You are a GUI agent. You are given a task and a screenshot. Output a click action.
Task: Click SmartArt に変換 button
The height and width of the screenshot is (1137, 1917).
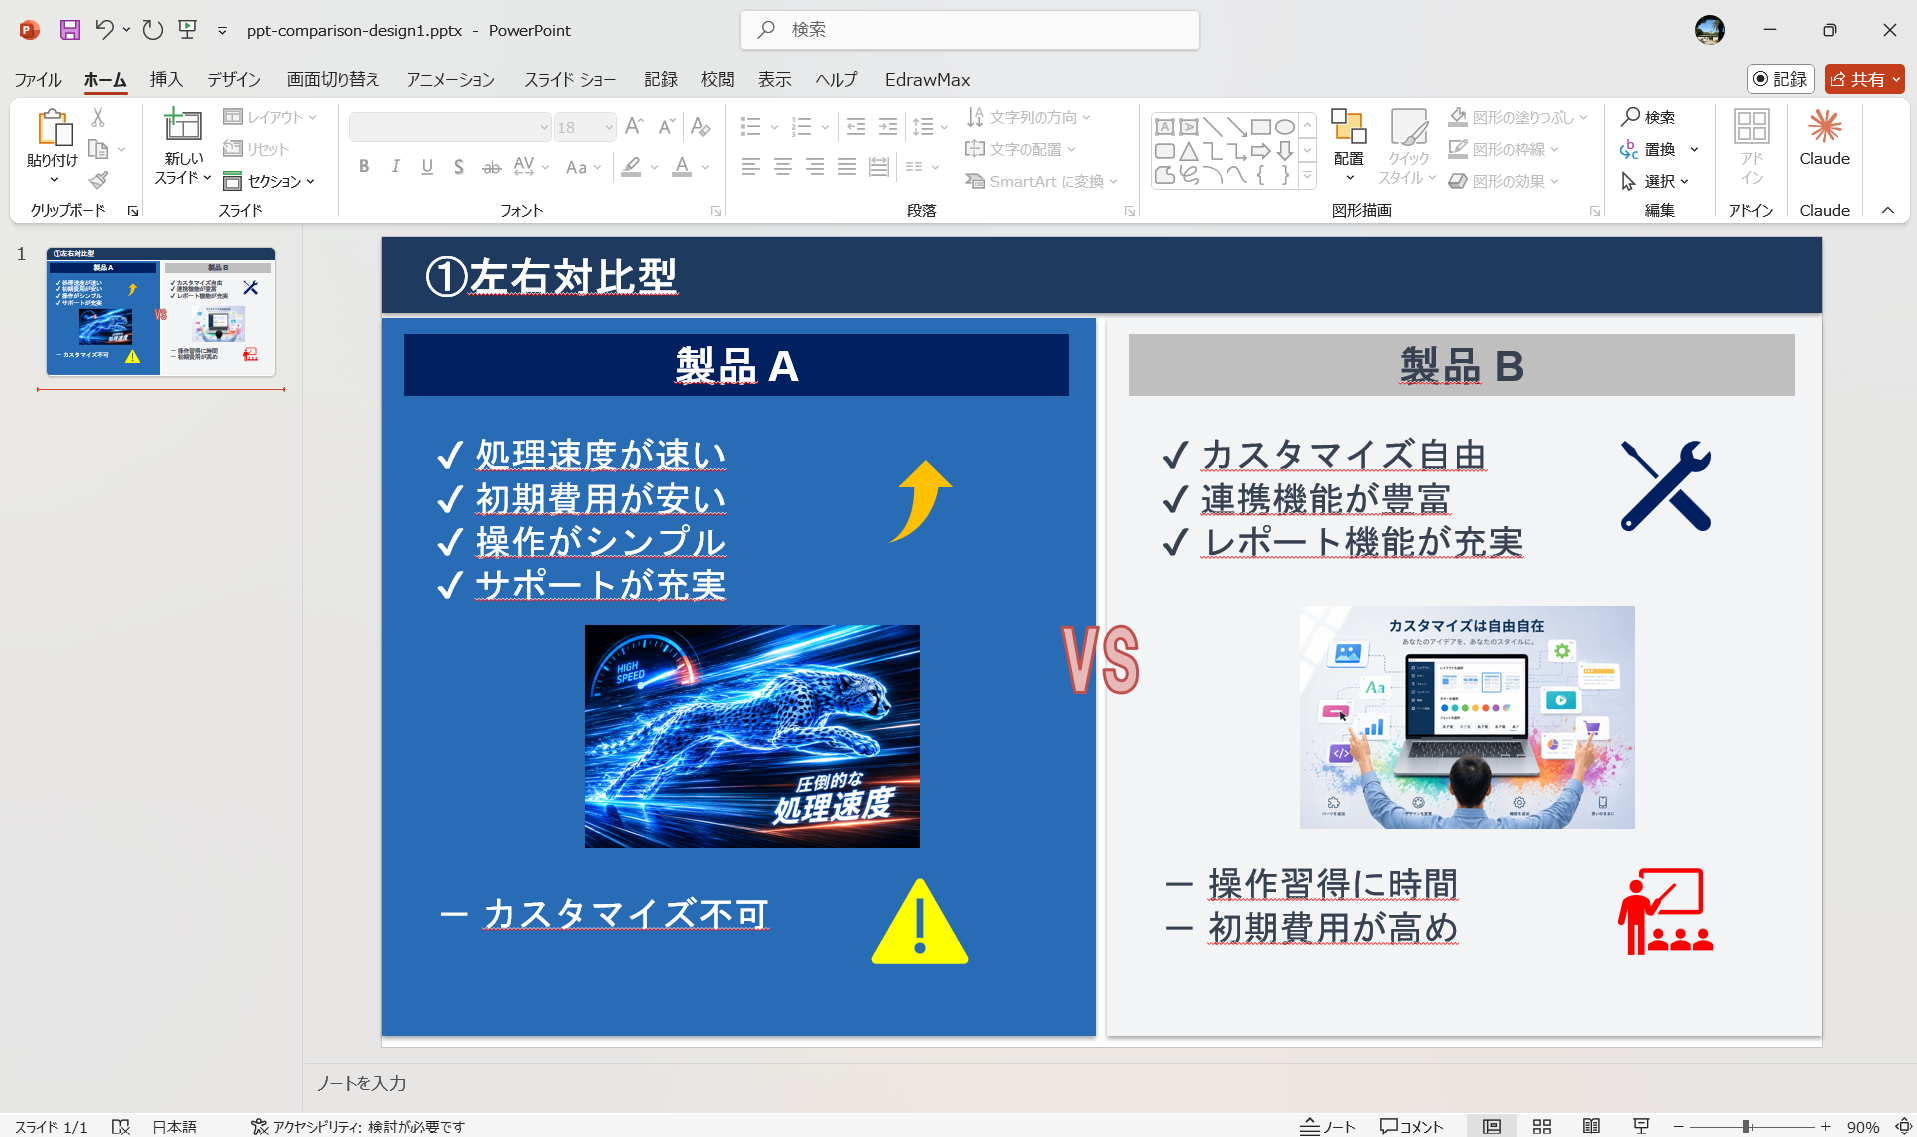tap(1041, 181)
